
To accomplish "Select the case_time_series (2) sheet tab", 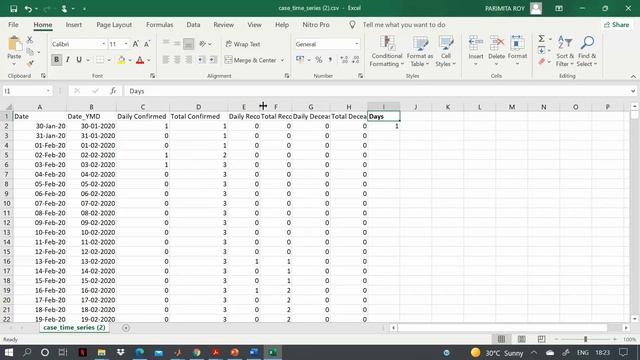I will point(74,327).
